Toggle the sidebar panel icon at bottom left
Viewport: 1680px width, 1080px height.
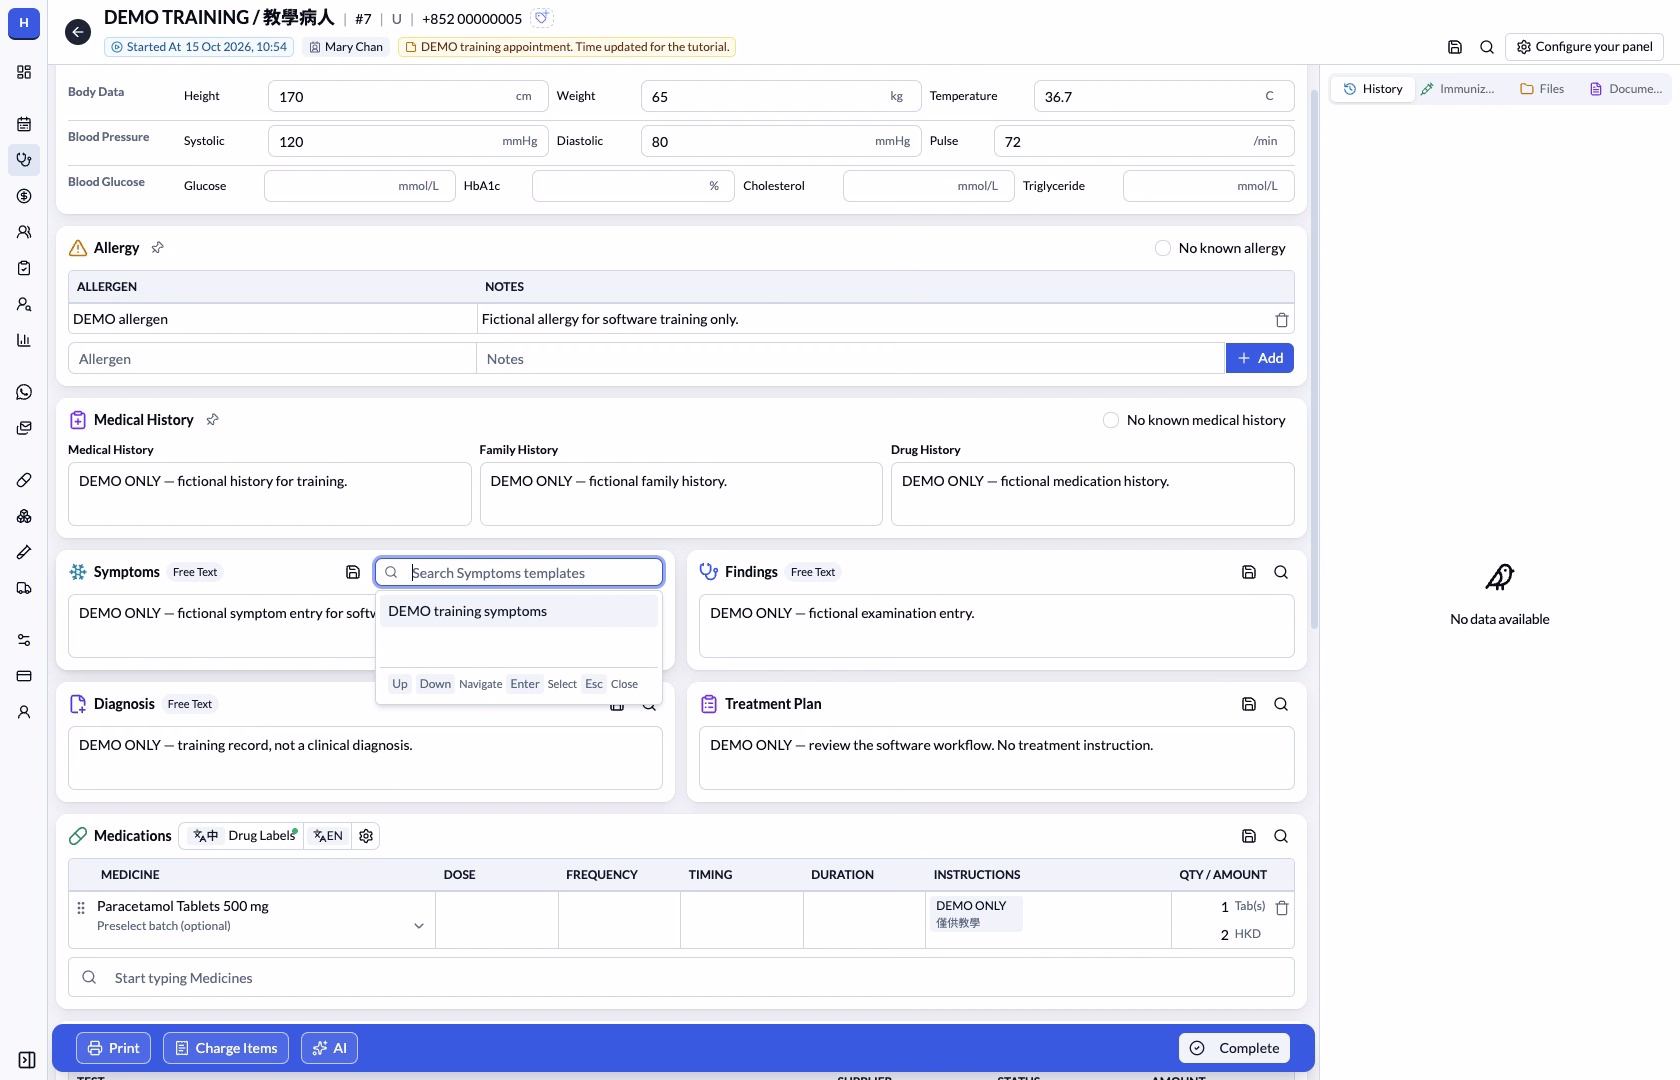click(27, 1060)
